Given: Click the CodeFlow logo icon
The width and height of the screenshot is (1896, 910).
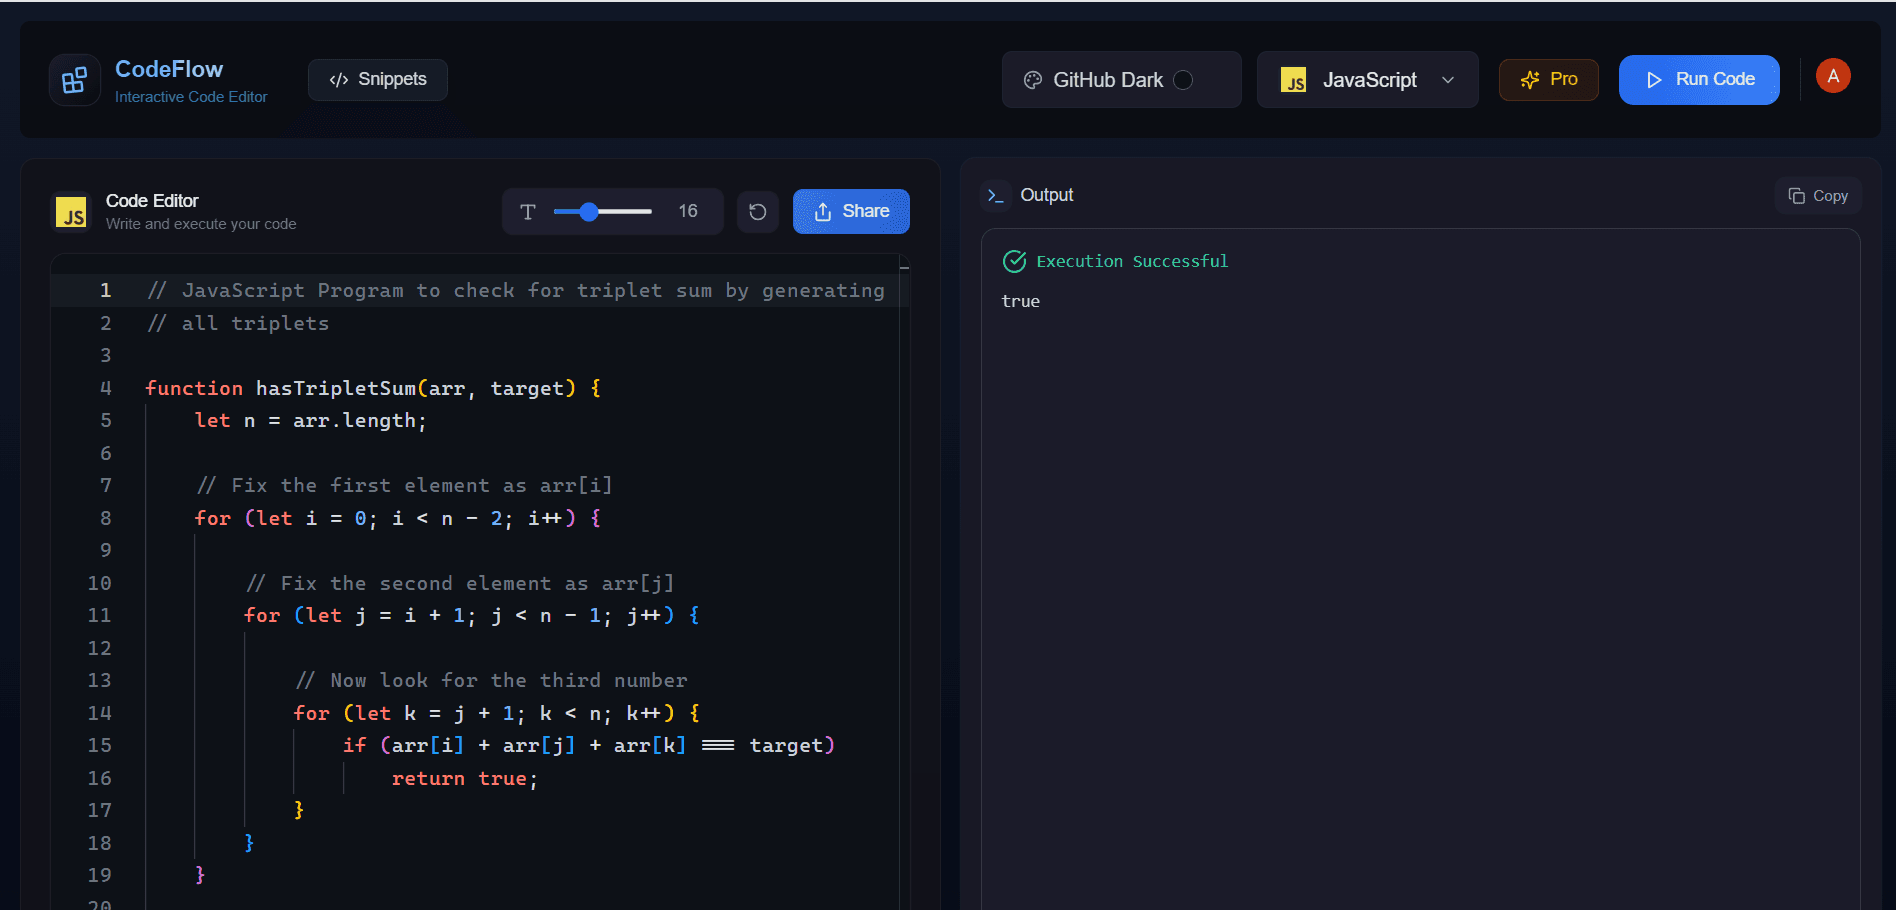Looking at the screenshot, I should point(75,80).
